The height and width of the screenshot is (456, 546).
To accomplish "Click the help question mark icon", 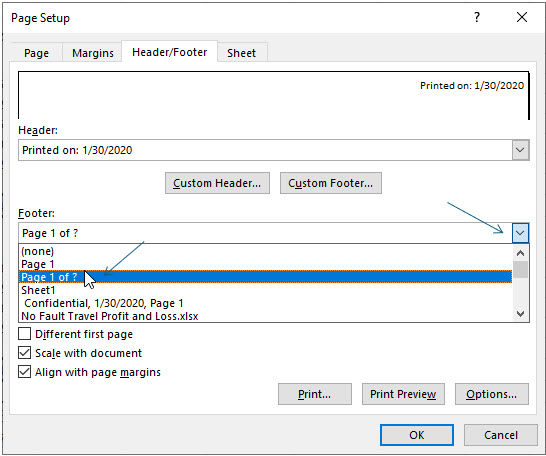I will [477, 17].
